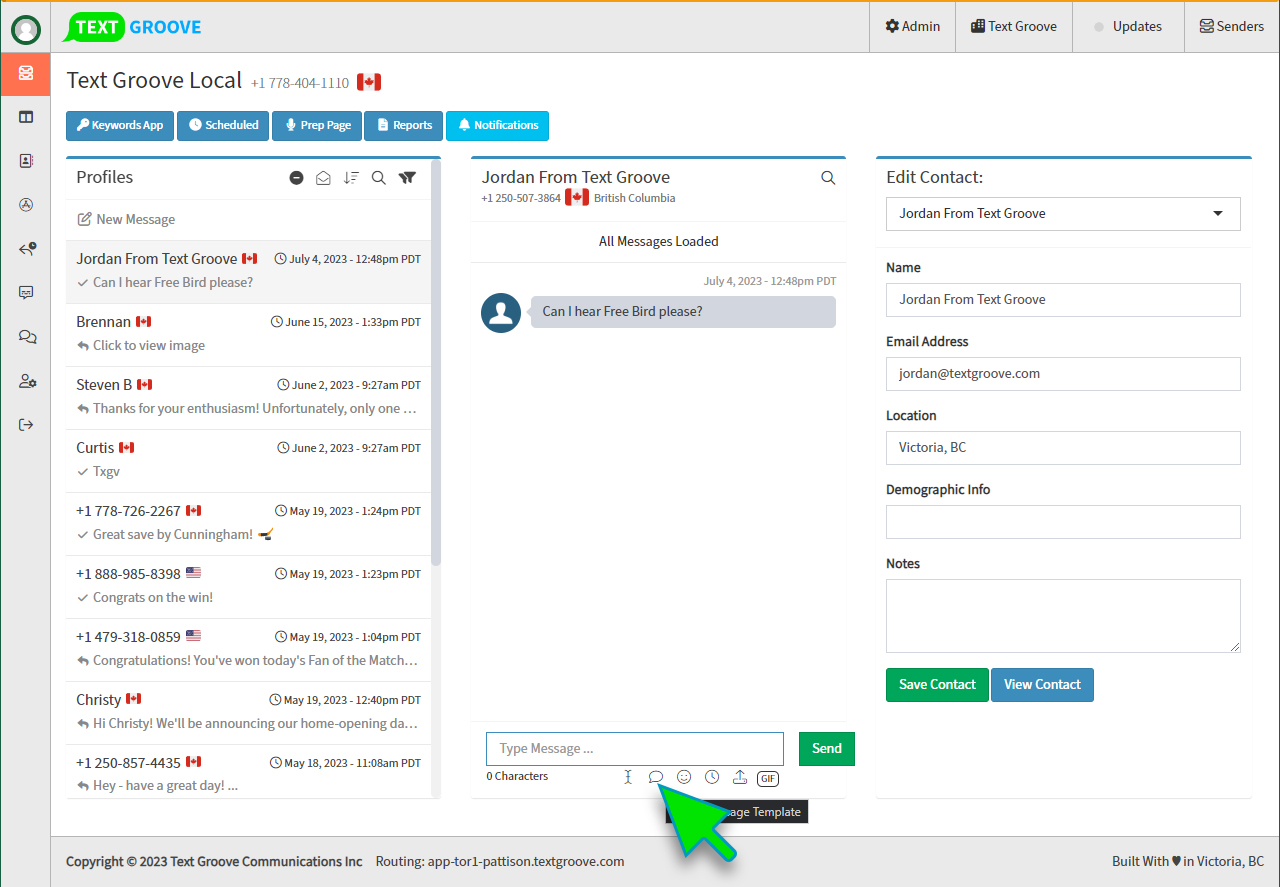Save the contact
Viewport: 1280px width, 887px height.
point(937,685)
